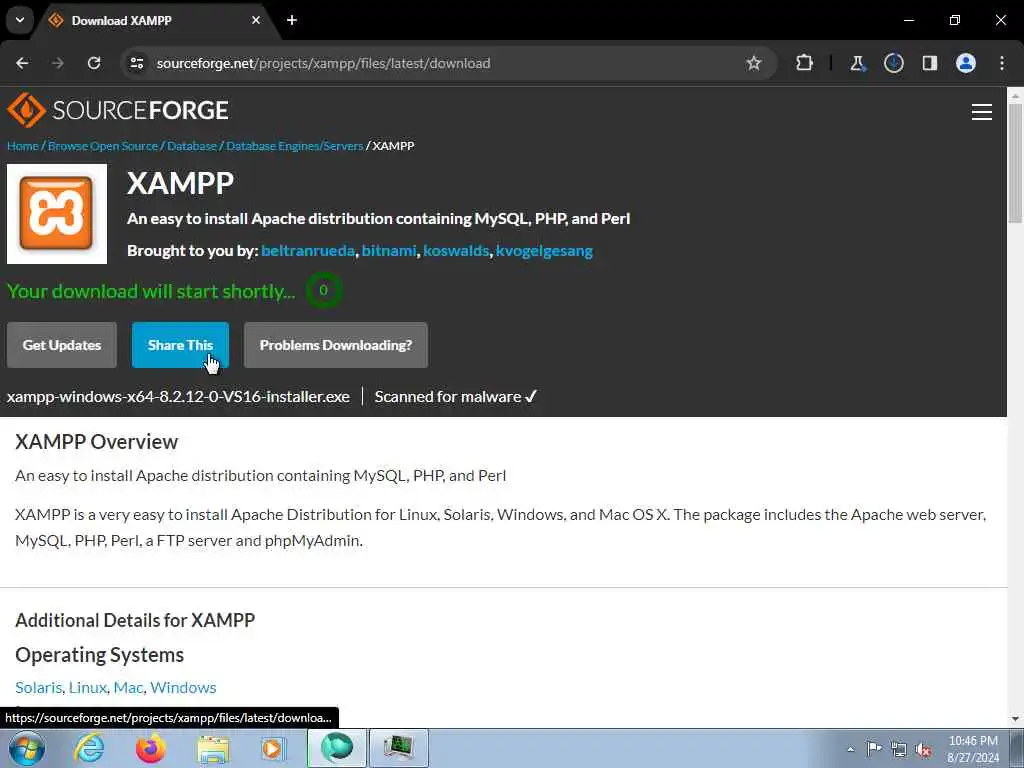1024x768 pixels.
Task: Open the Mac operating system link
Action: [128, 687]
